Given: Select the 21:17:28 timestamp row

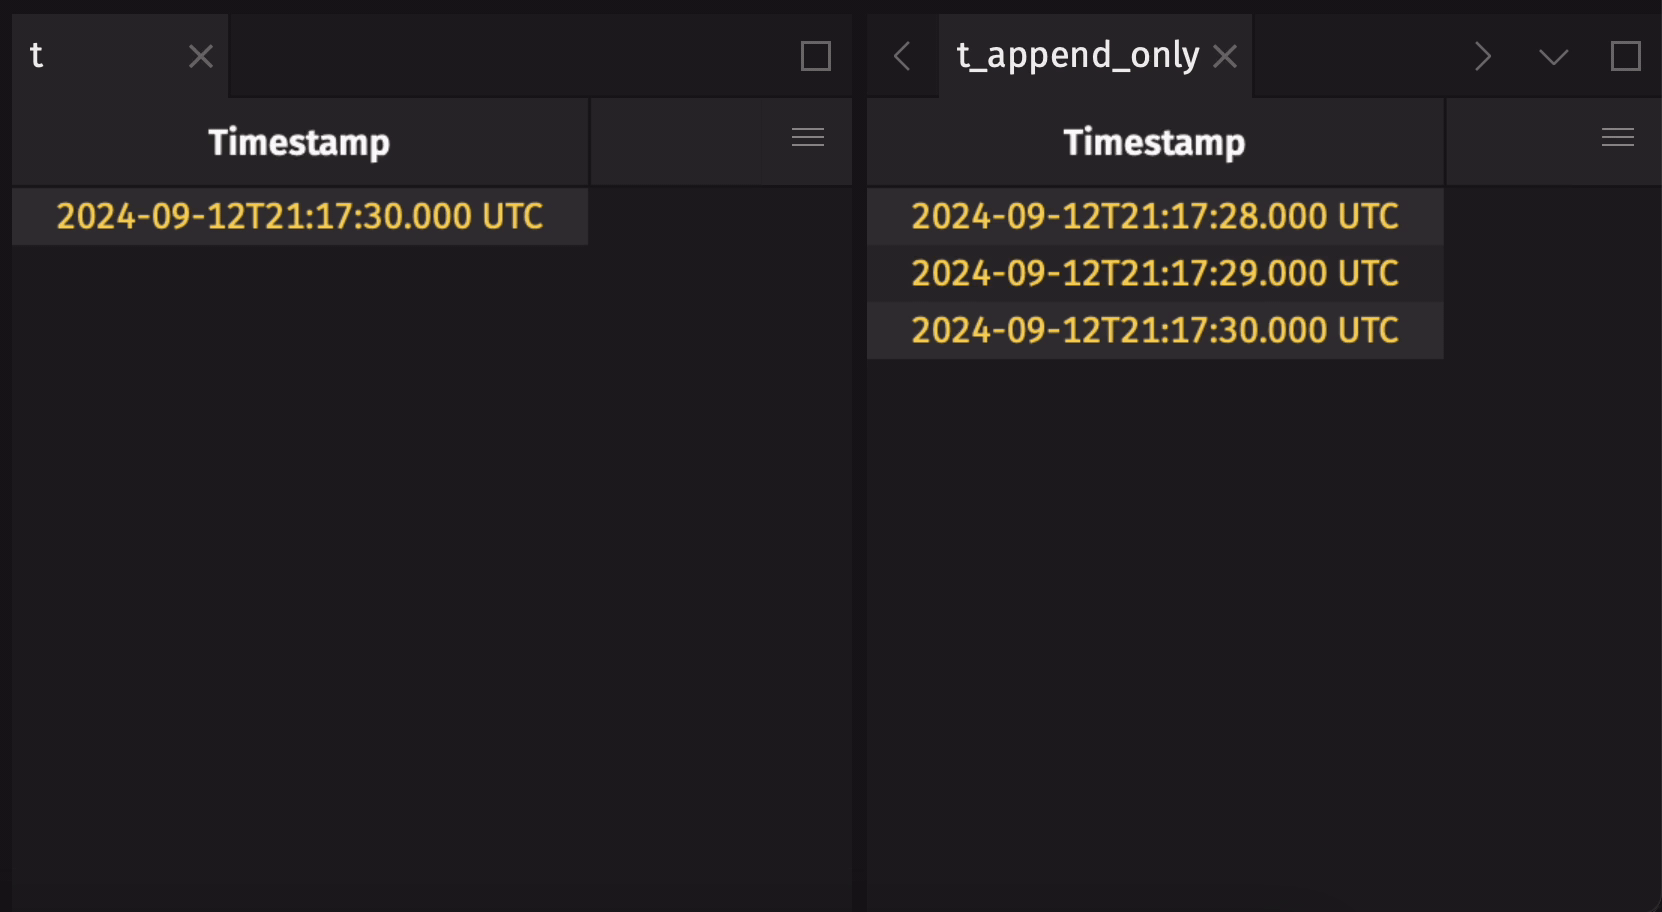Looking at the screenshot, I should coord(1155,216).
